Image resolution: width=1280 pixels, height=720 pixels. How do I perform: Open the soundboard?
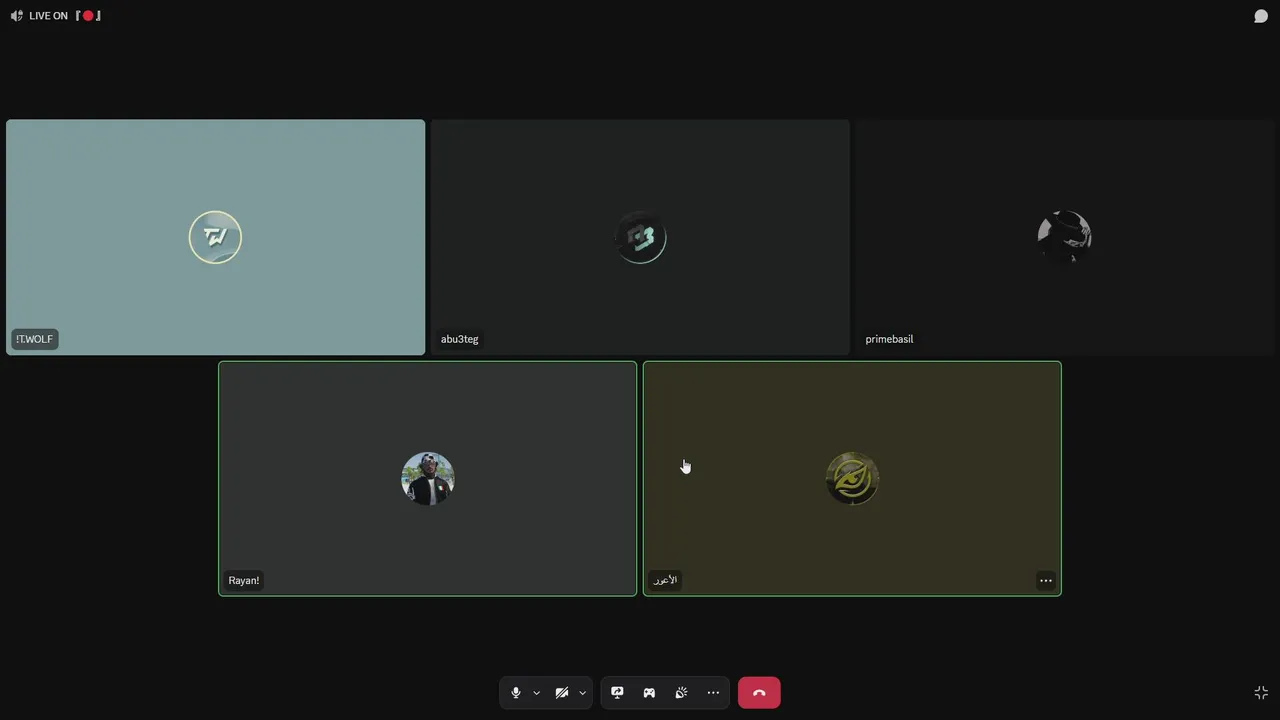point(681,693)
